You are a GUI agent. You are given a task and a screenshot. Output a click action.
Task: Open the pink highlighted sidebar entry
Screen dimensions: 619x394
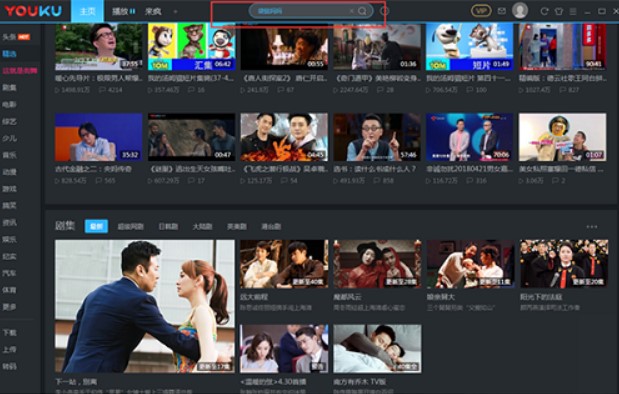tap(20, 71)
